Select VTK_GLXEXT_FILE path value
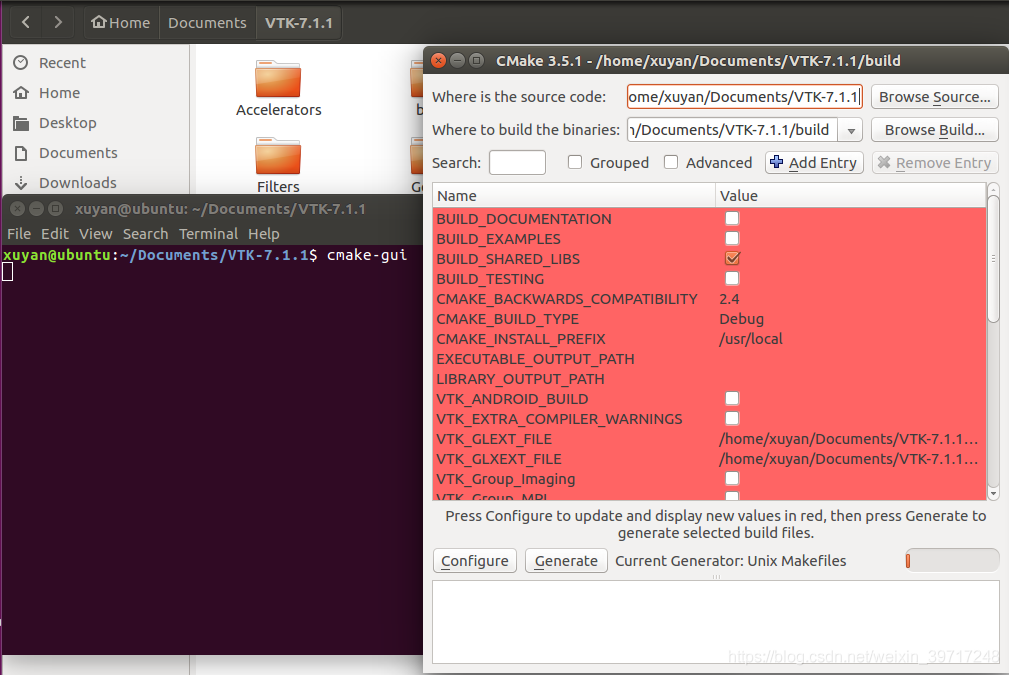The image size is (1009, 675). pos(848,459)
